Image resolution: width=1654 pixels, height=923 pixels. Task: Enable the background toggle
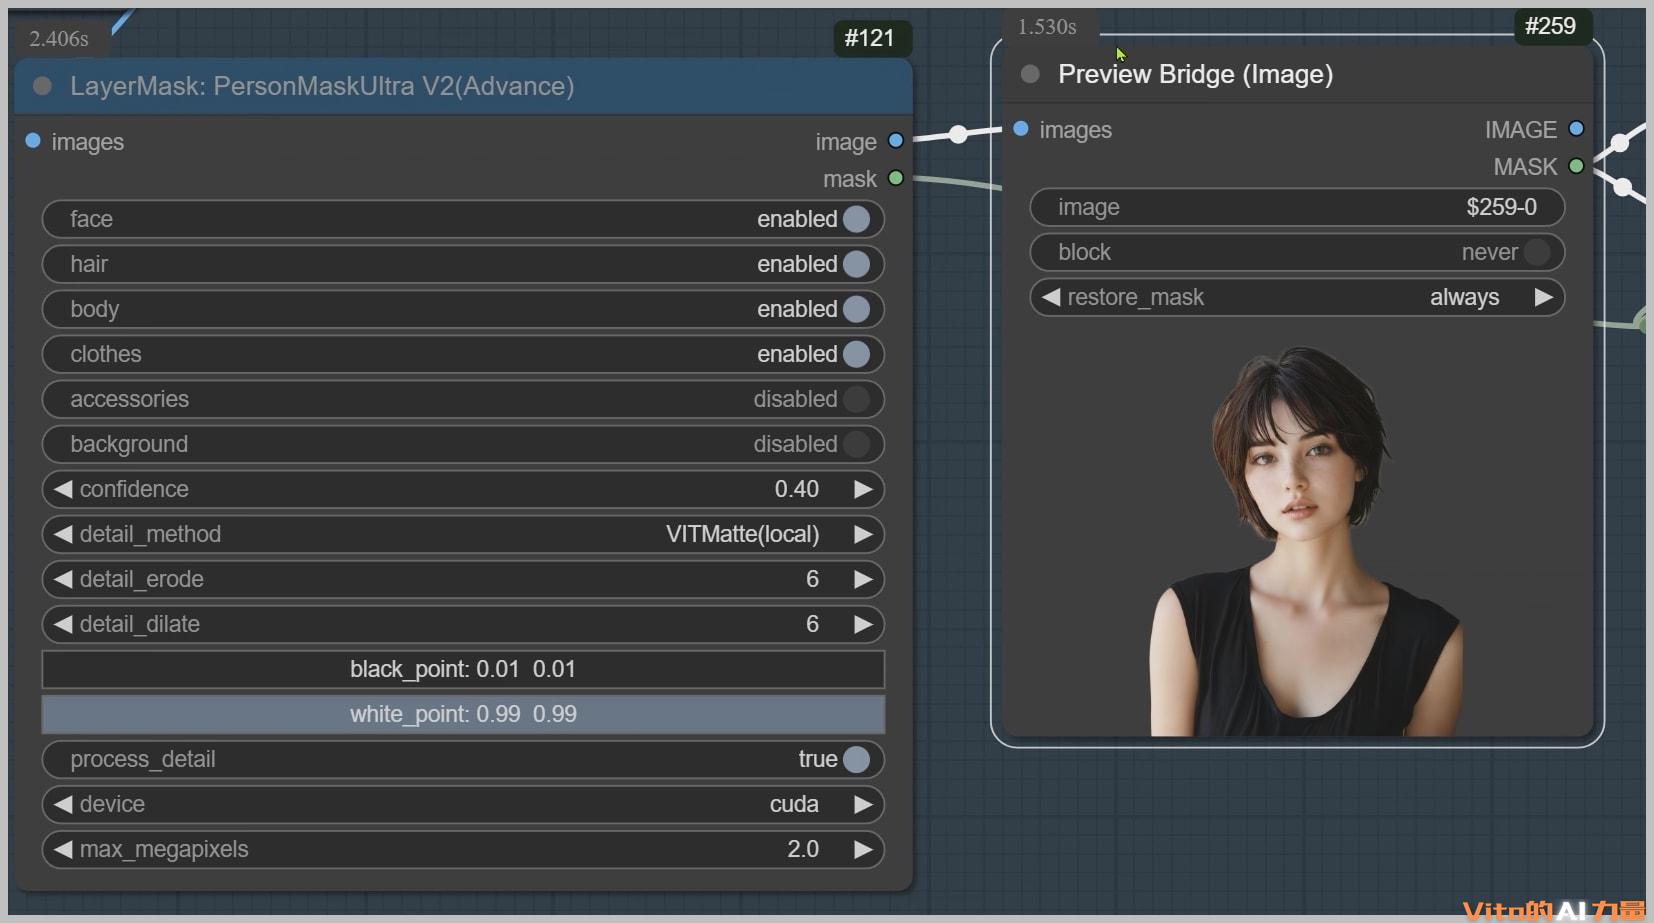[x=856, y=444]
